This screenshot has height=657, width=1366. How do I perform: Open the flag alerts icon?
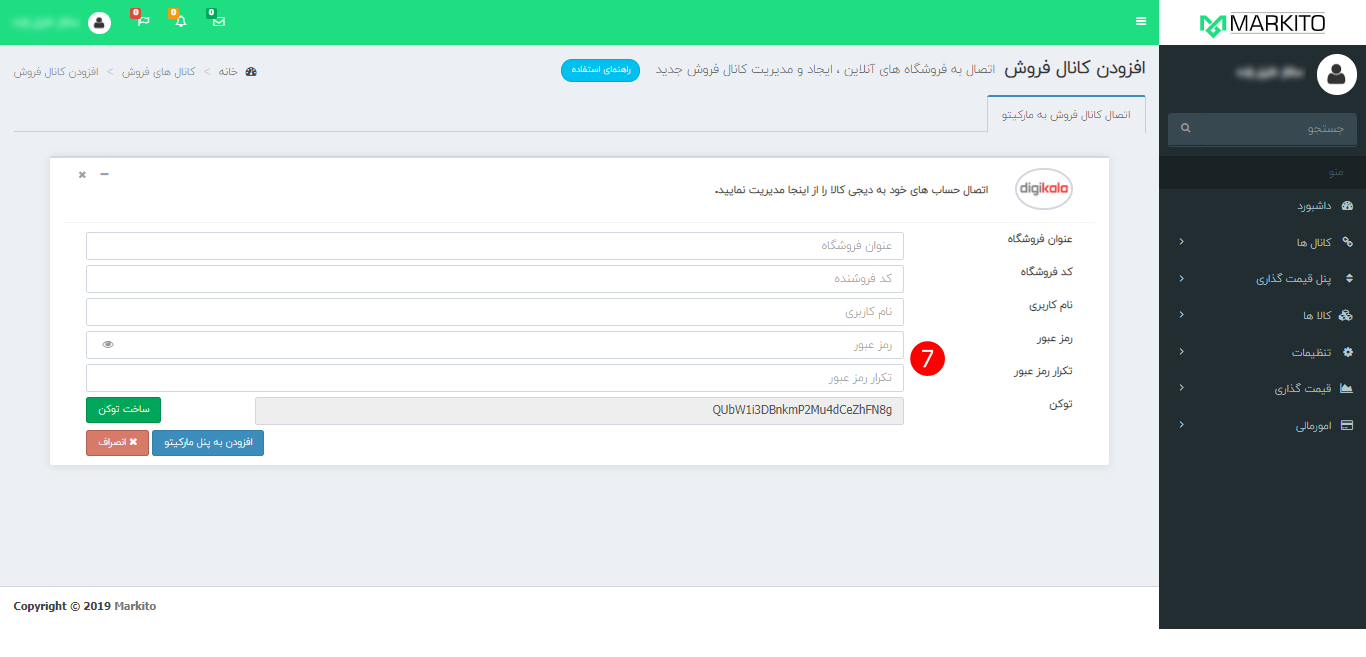tap(143, 21)
